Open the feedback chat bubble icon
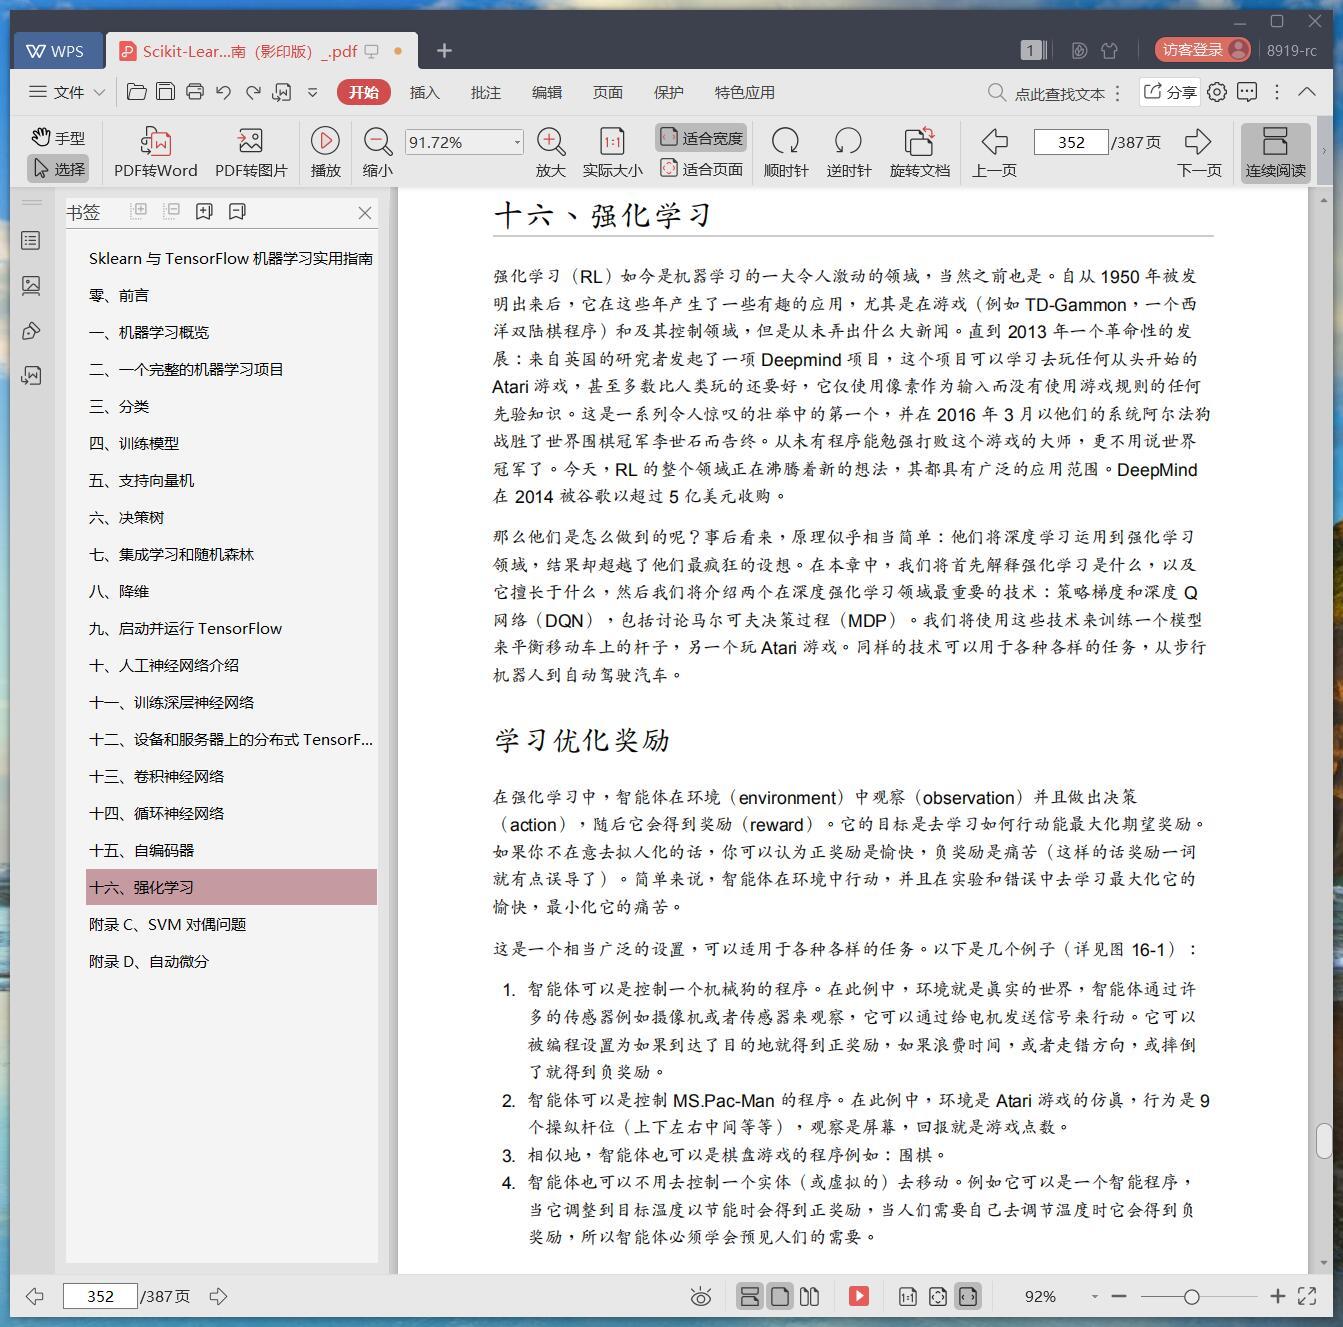This screenshot has width=1343, height=1327. pyautogui.click(x=1247, y=92)
